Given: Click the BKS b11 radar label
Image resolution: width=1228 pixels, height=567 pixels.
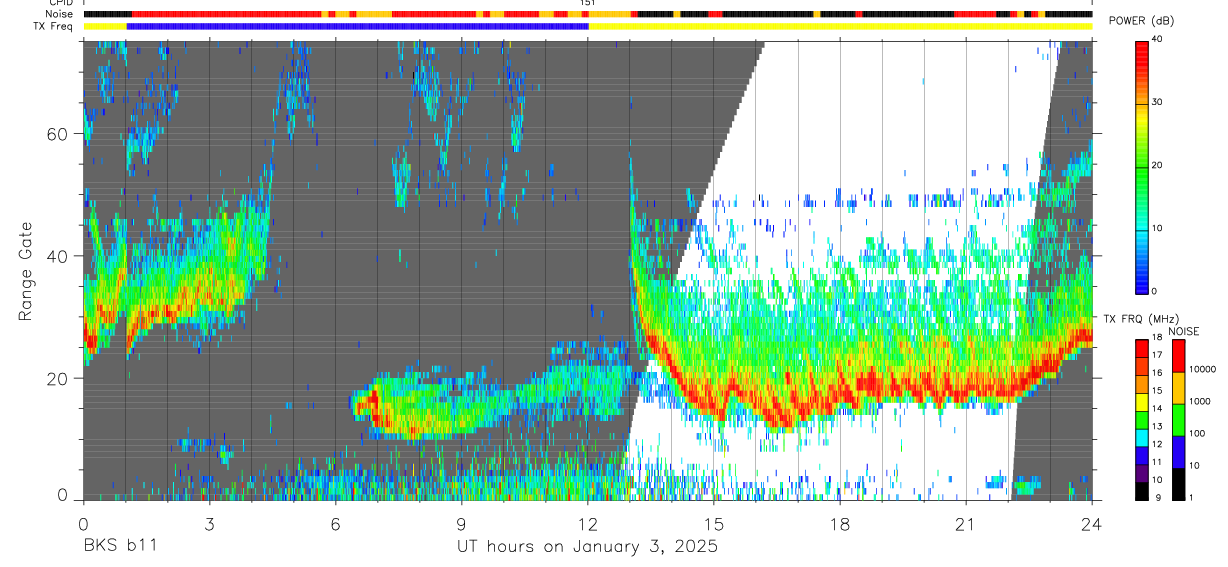Looking at the screenshot, I should tap(119, 546).
